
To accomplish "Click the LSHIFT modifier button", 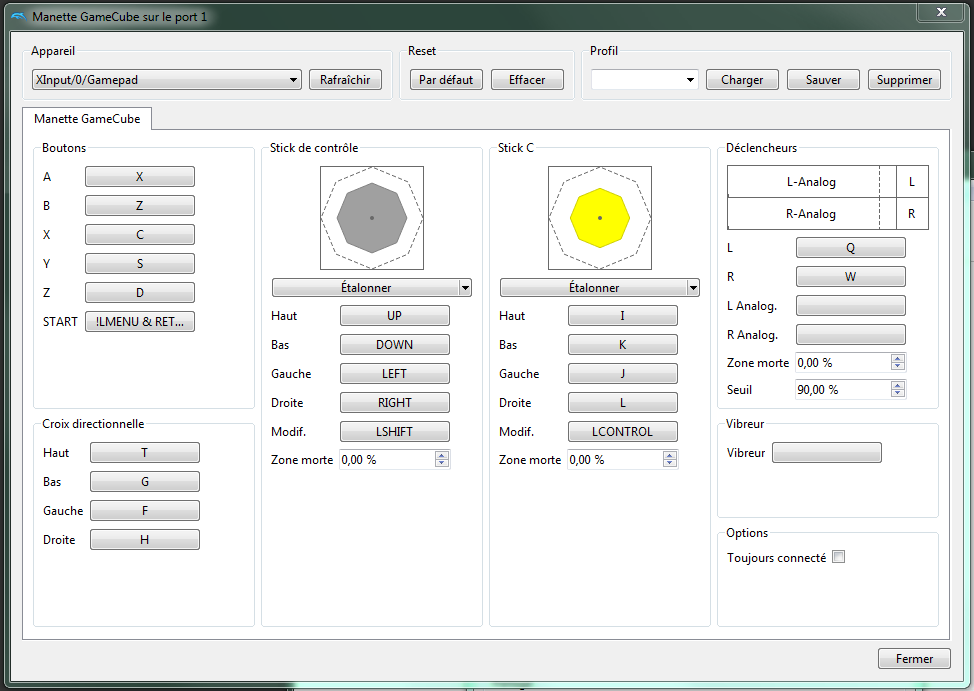I will pyautogui.click(x=394, y=432).
